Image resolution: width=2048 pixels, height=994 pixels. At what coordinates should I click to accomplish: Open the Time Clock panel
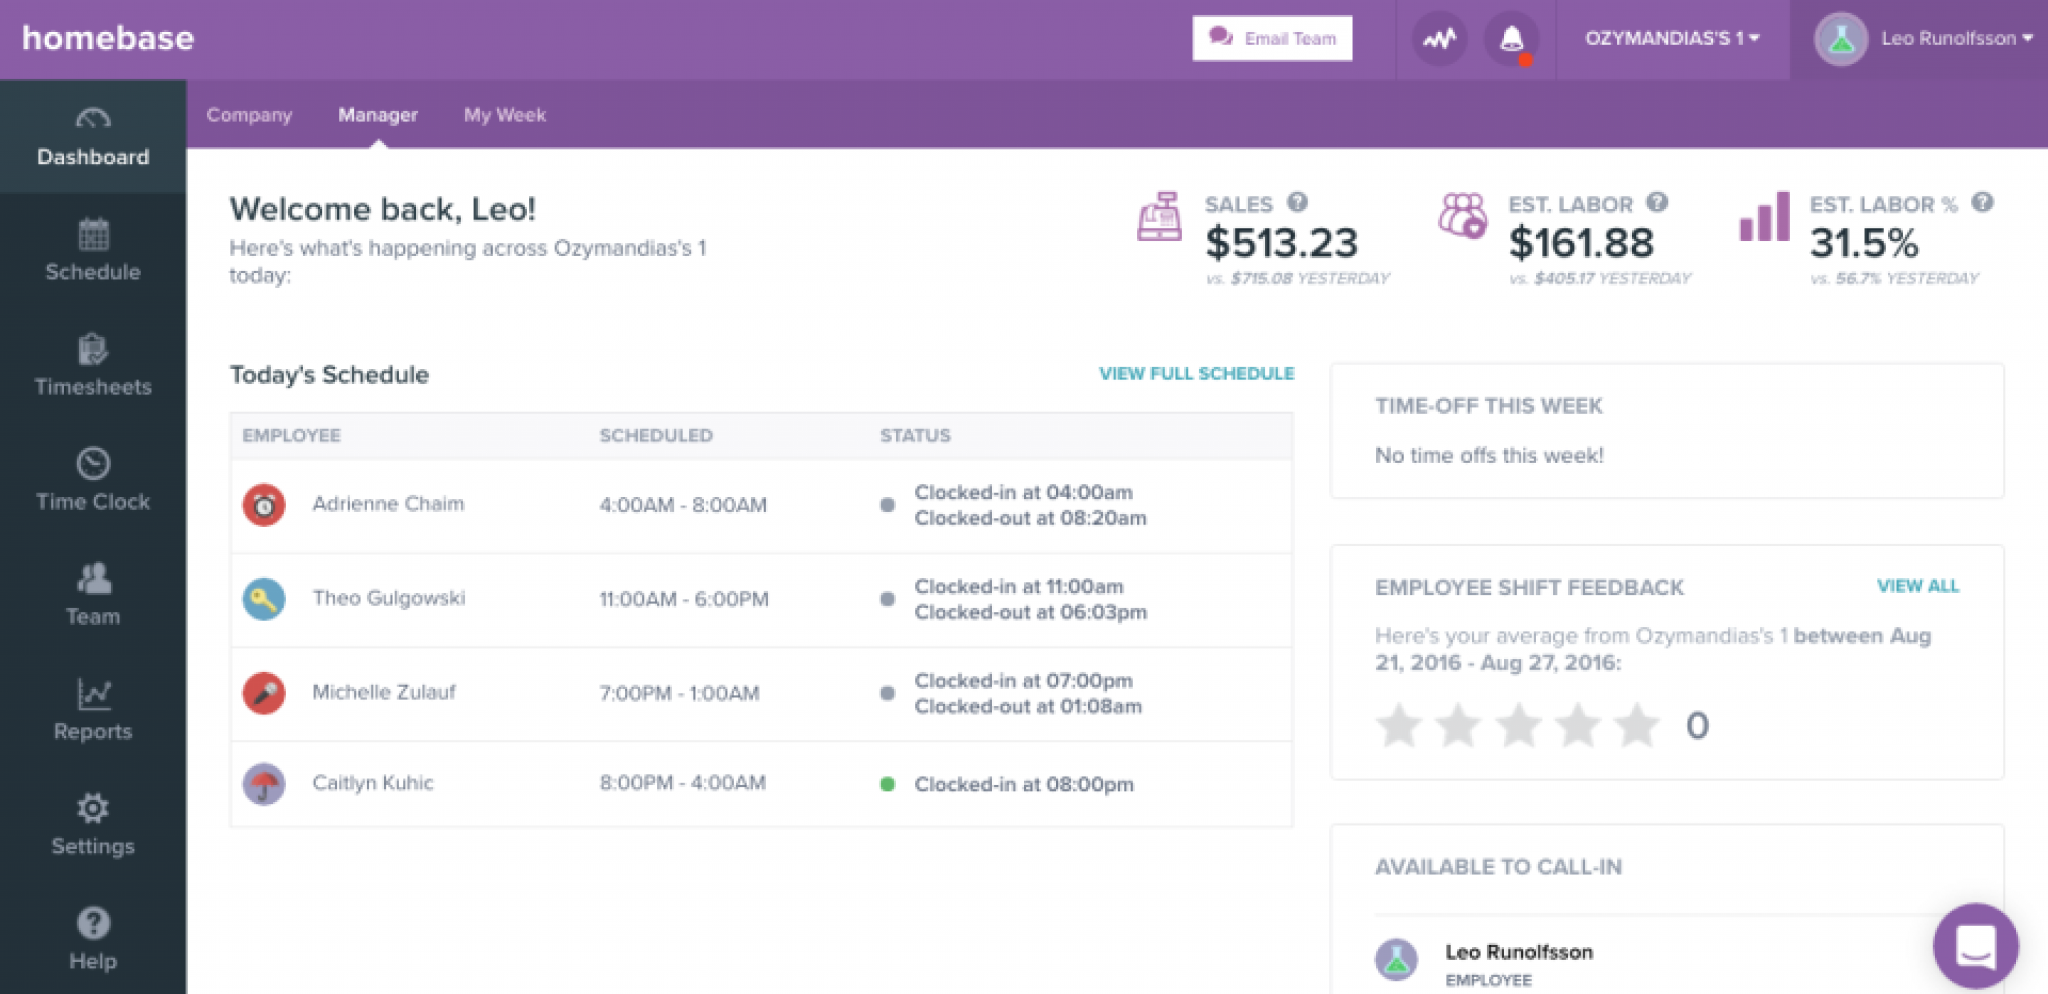tap(92, 480)
